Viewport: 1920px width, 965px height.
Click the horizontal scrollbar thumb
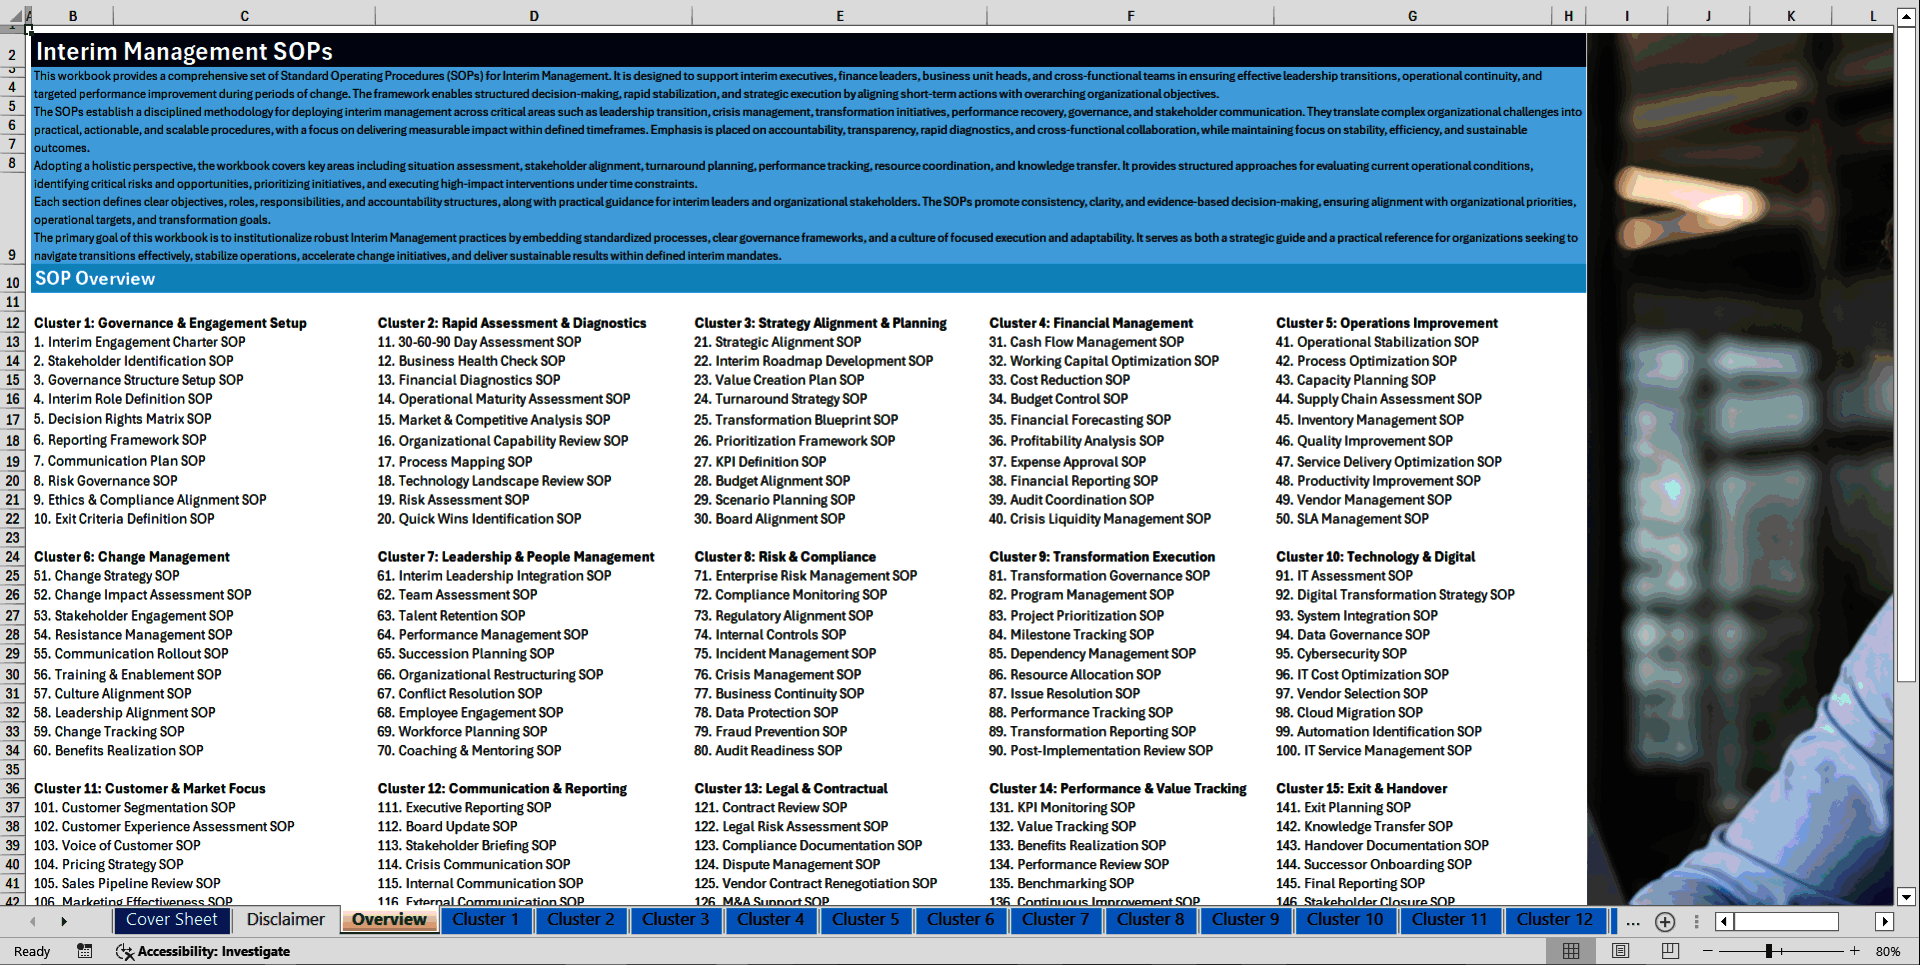pos(1786,921)
